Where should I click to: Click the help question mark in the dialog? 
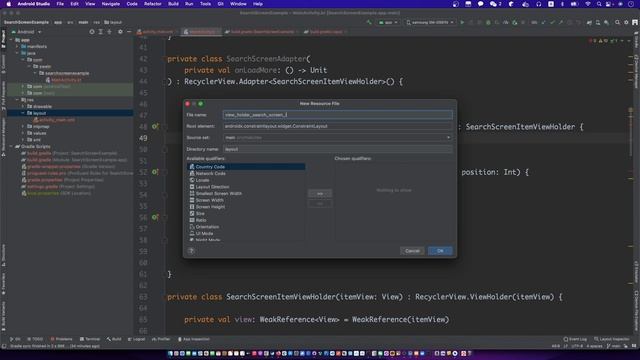pos(191,251)
